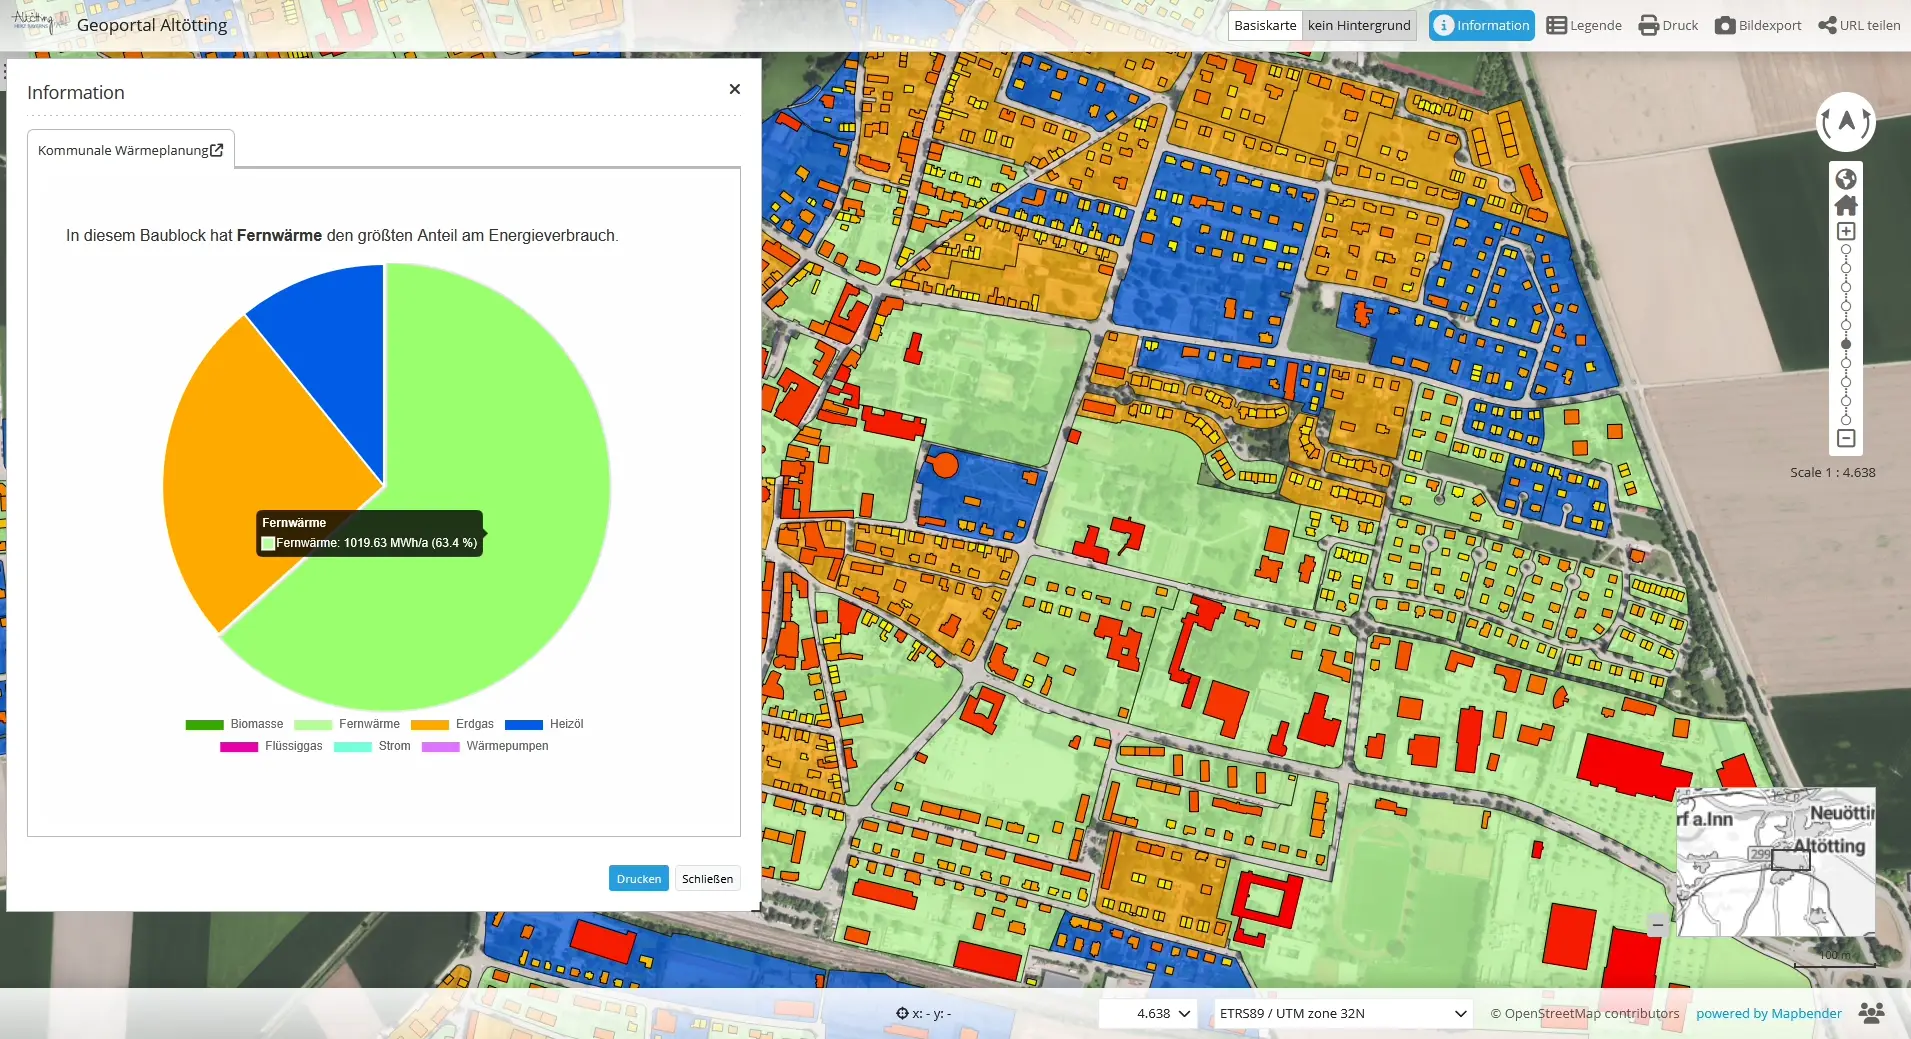Screen dimensions: 1911x1039
Task: Open the Druck print tool
Action: pyautogui.click(x=1668, y=26)
